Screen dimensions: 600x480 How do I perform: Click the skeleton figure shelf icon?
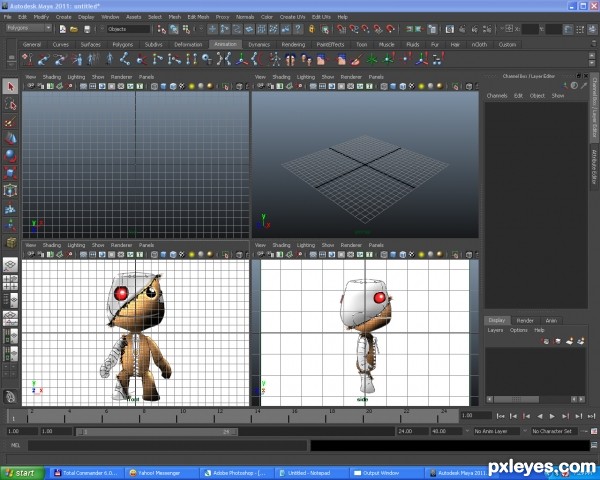coord(274,59)
